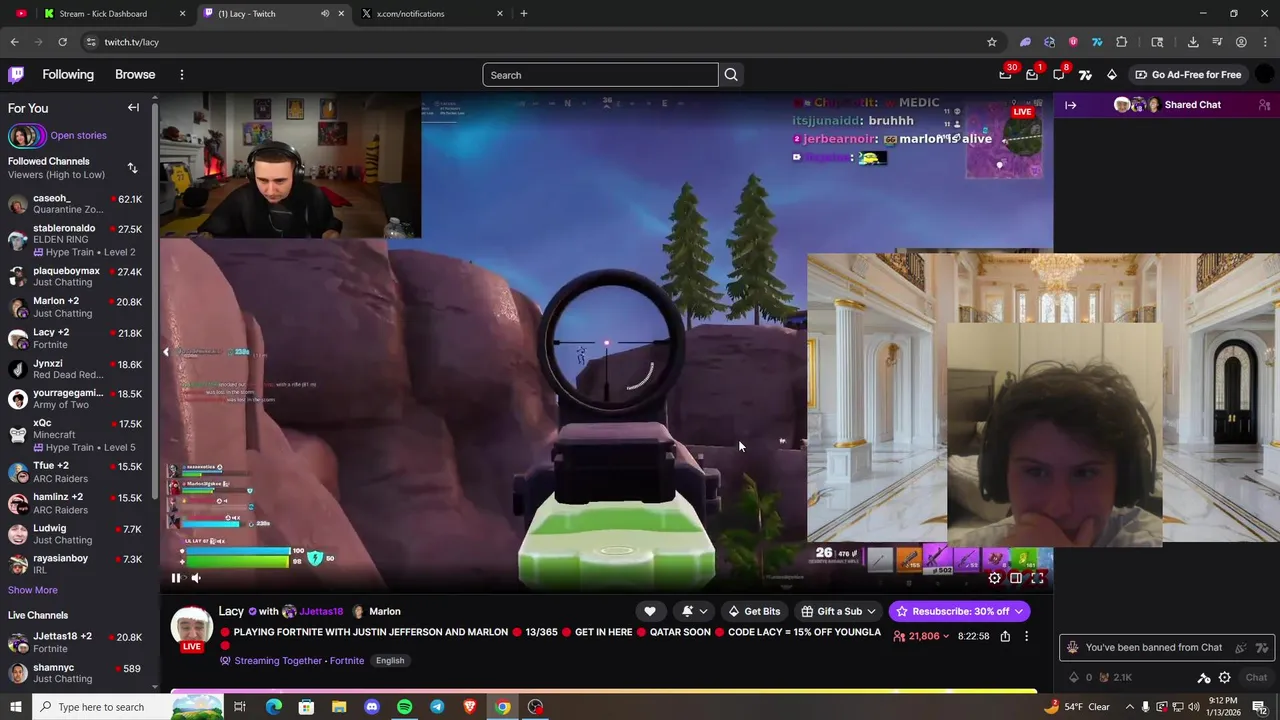Open the Chrome extensions puzzle icon
Screen dimensions: 1280x720
point(1121,42)
